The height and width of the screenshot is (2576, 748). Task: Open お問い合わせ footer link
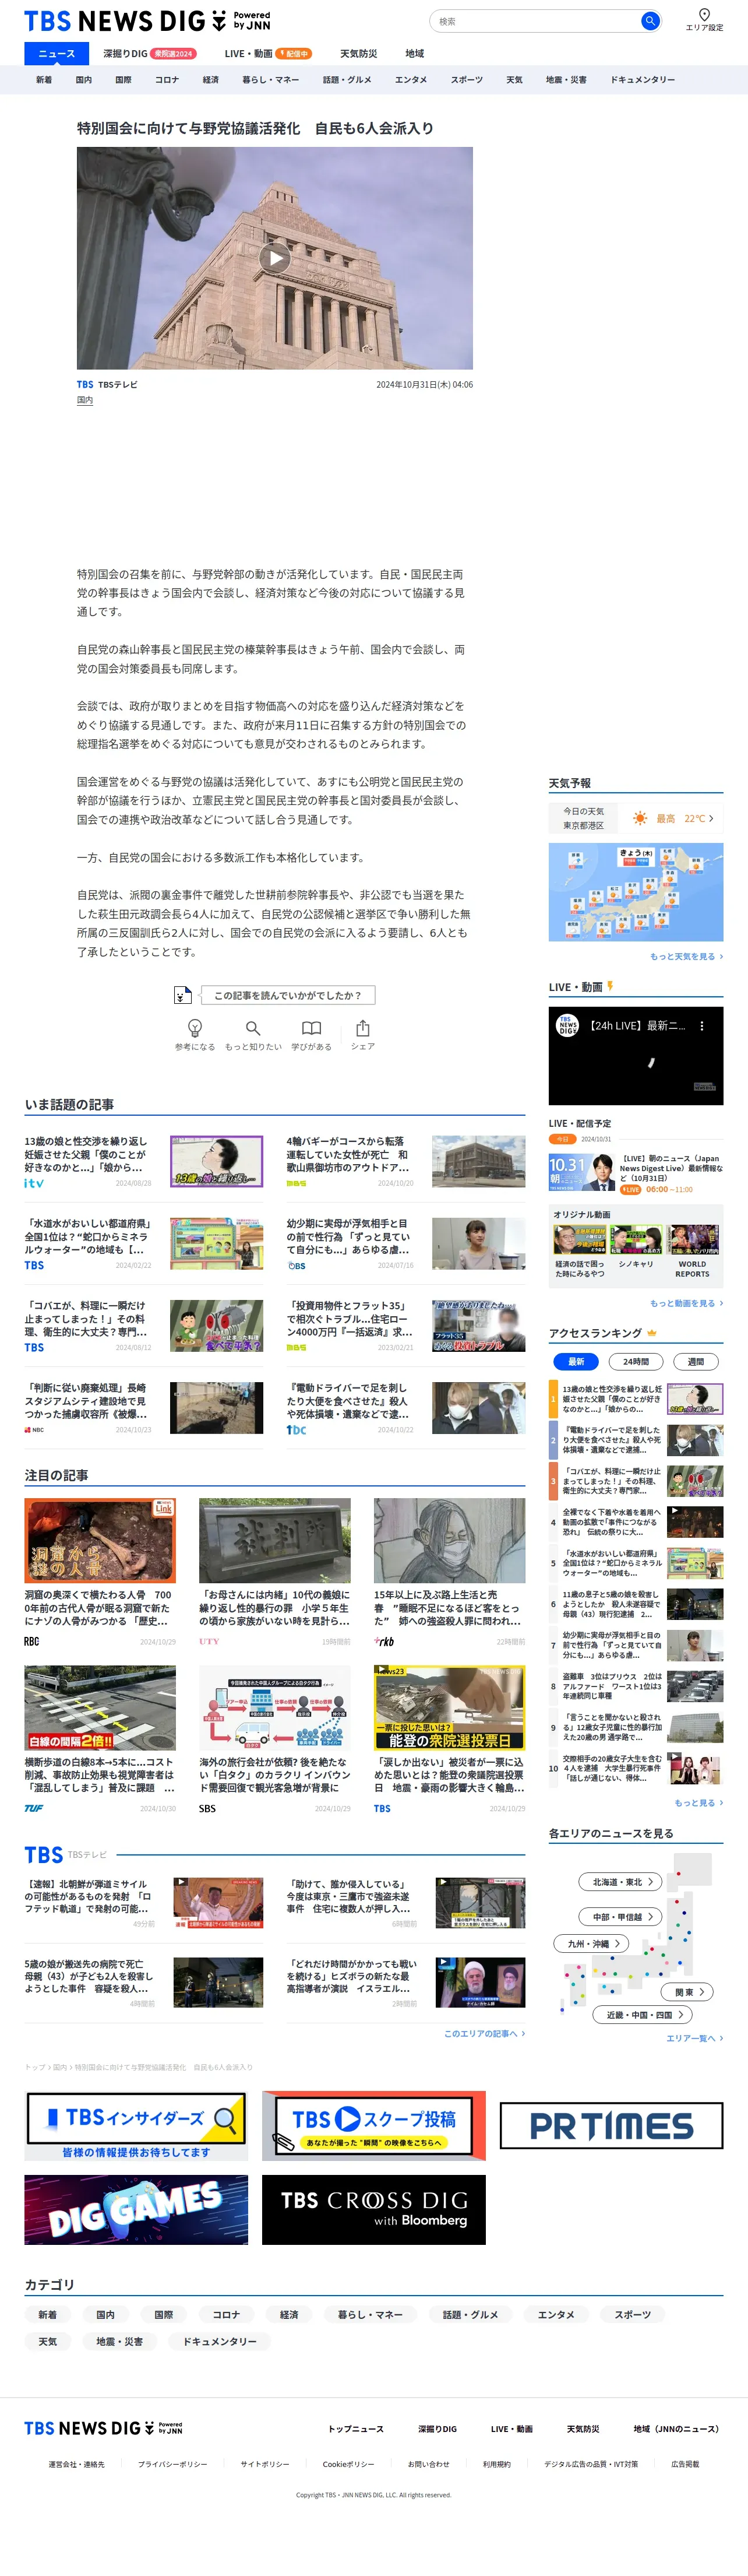click(x=428, y=2464)
